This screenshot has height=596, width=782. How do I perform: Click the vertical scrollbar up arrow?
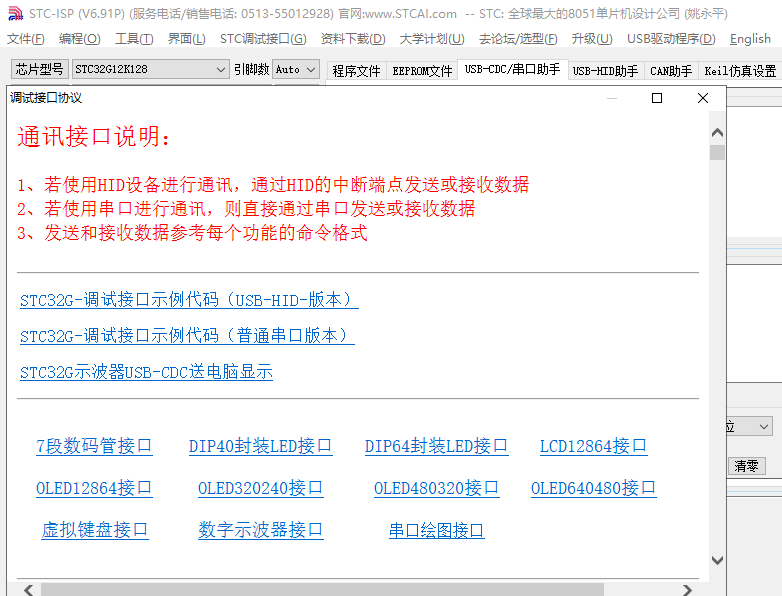pyautogui.click(x=717, y=133)
